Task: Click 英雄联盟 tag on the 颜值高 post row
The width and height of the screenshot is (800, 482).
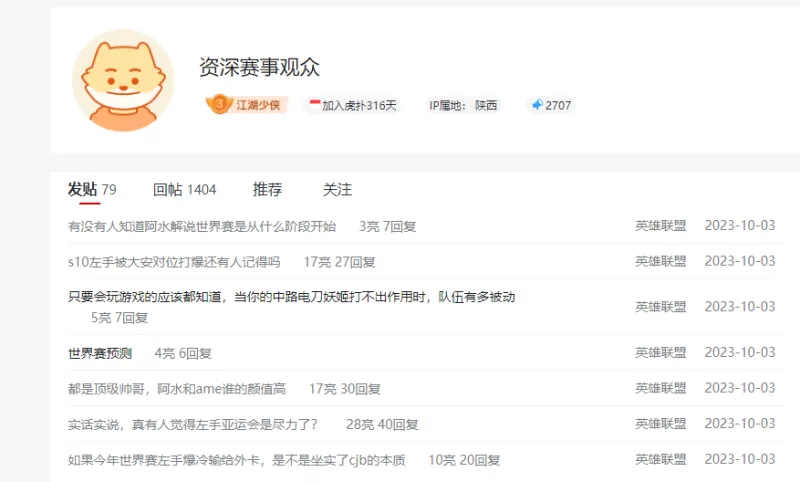Action: point(661,388)
